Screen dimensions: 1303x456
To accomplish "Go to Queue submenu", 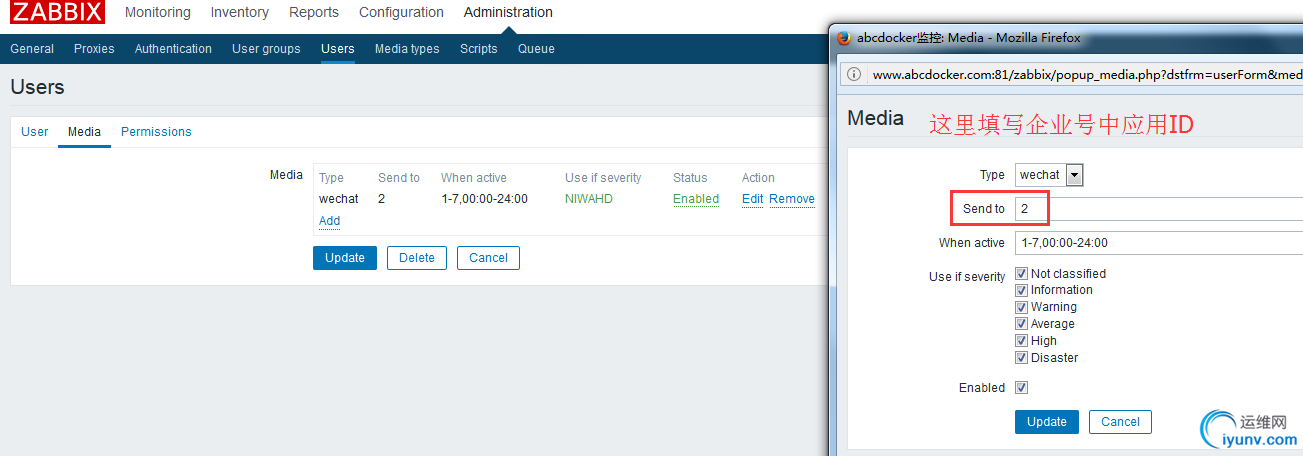I will 536,49.
